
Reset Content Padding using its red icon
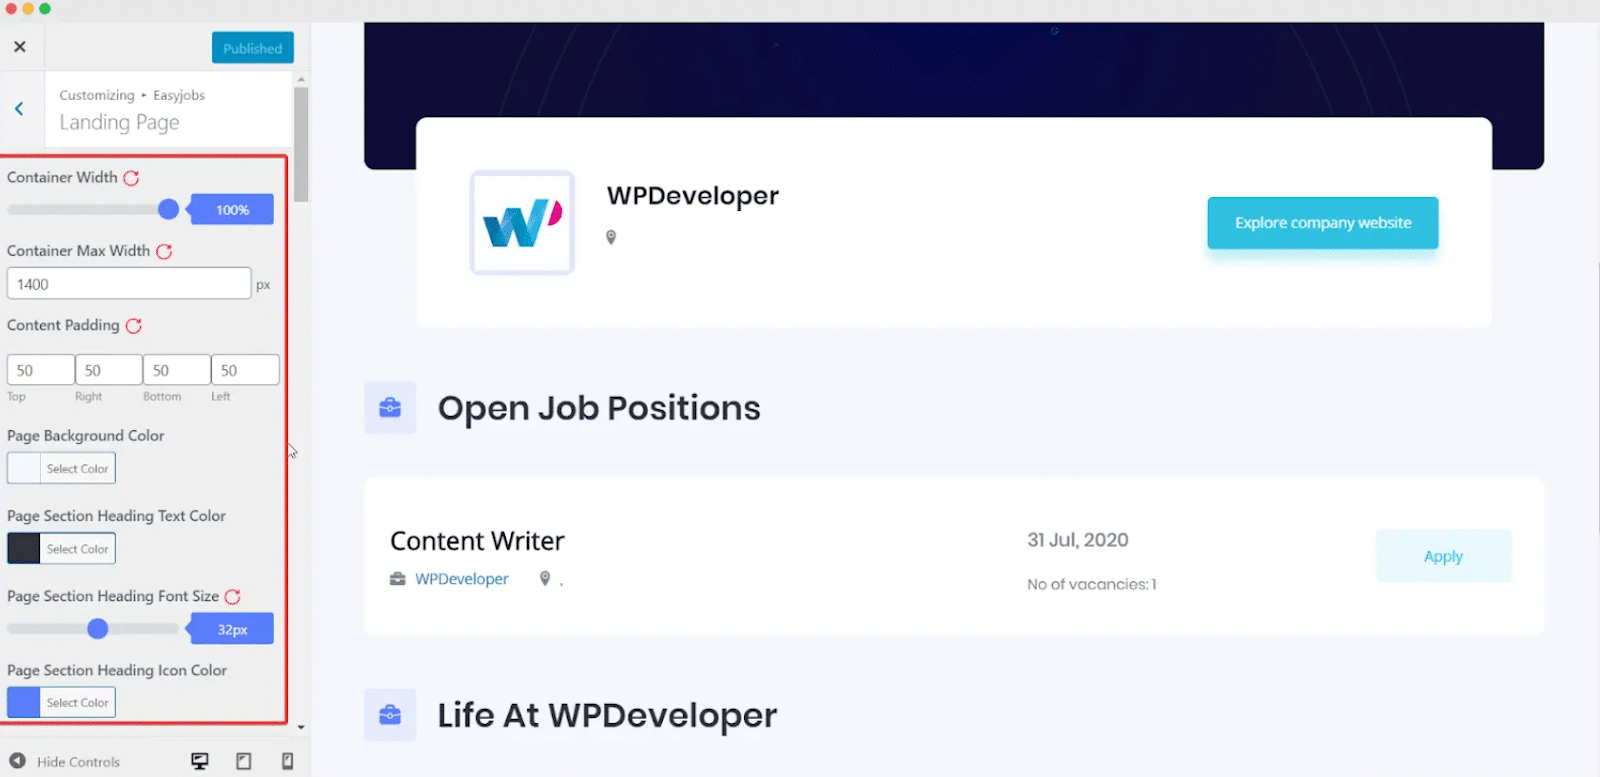[x=134, y=326]
